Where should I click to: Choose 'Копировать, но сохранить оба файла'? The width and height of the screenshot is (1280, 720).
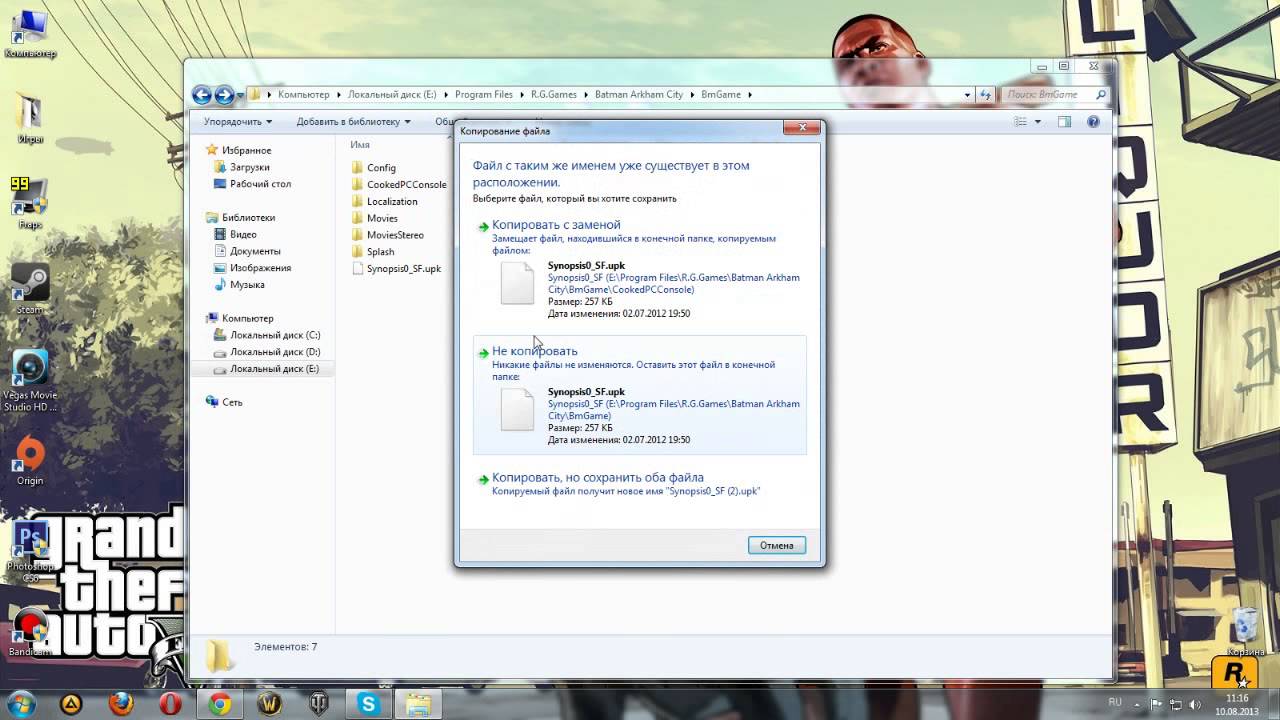(598, 477)
